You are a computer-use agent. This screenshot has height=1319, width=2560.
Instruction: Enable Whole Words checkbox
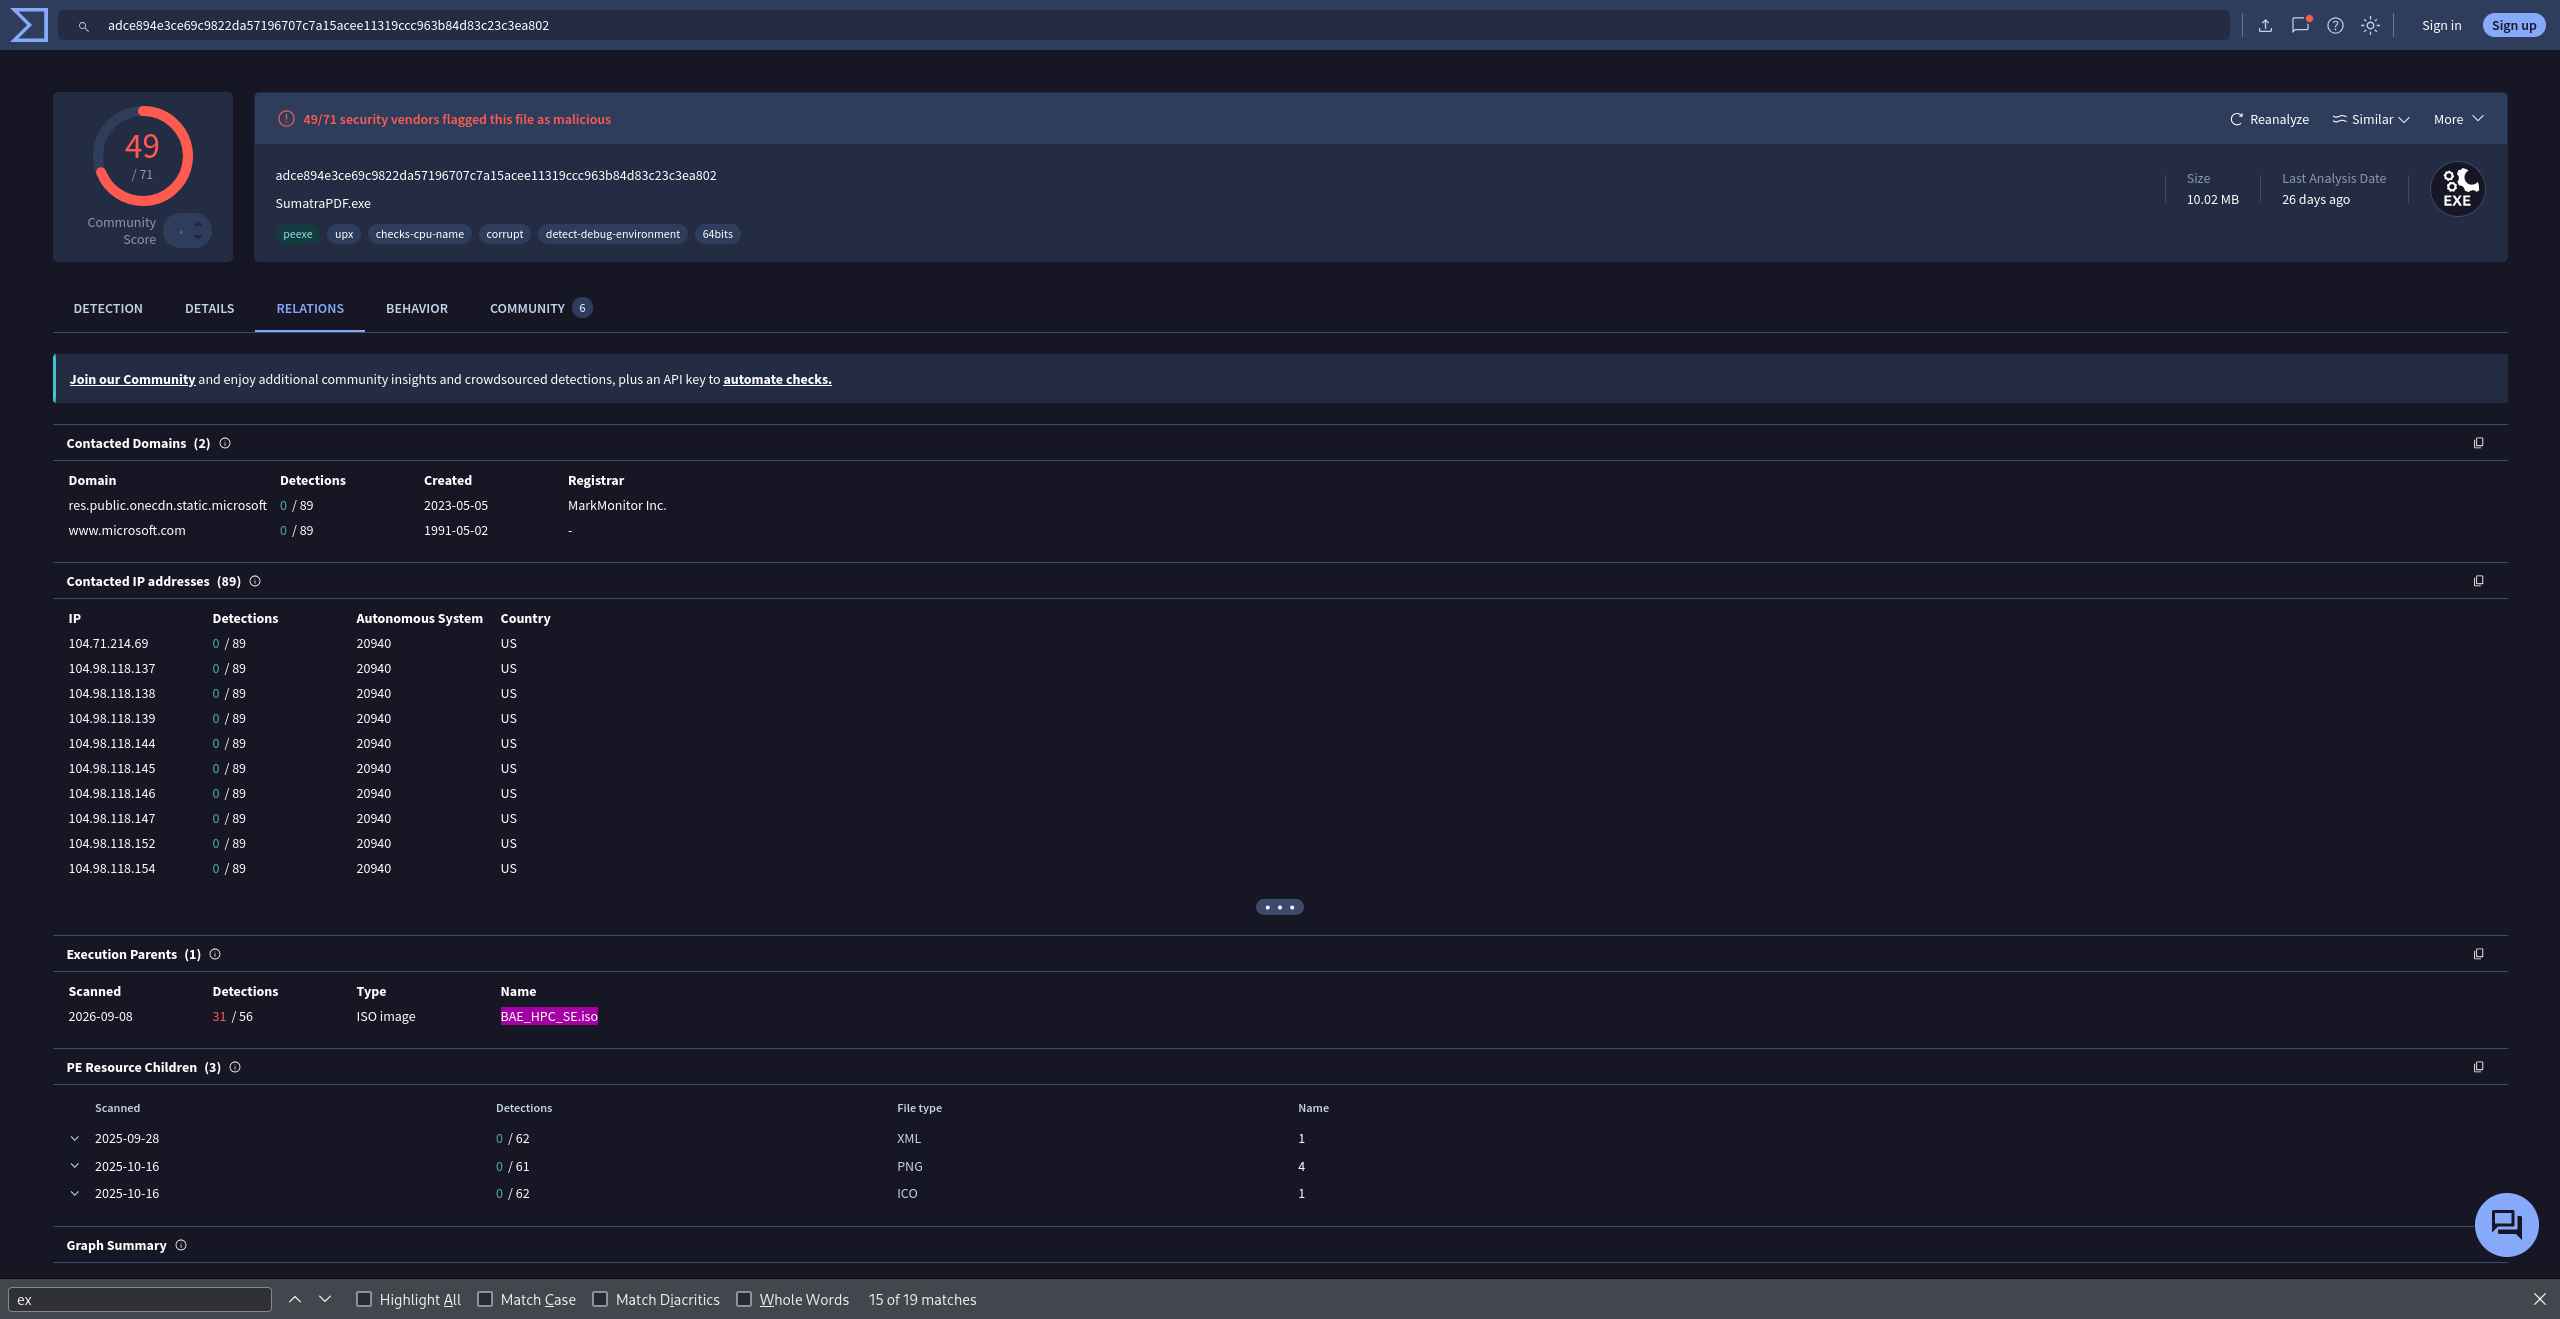pos(744,1299)
